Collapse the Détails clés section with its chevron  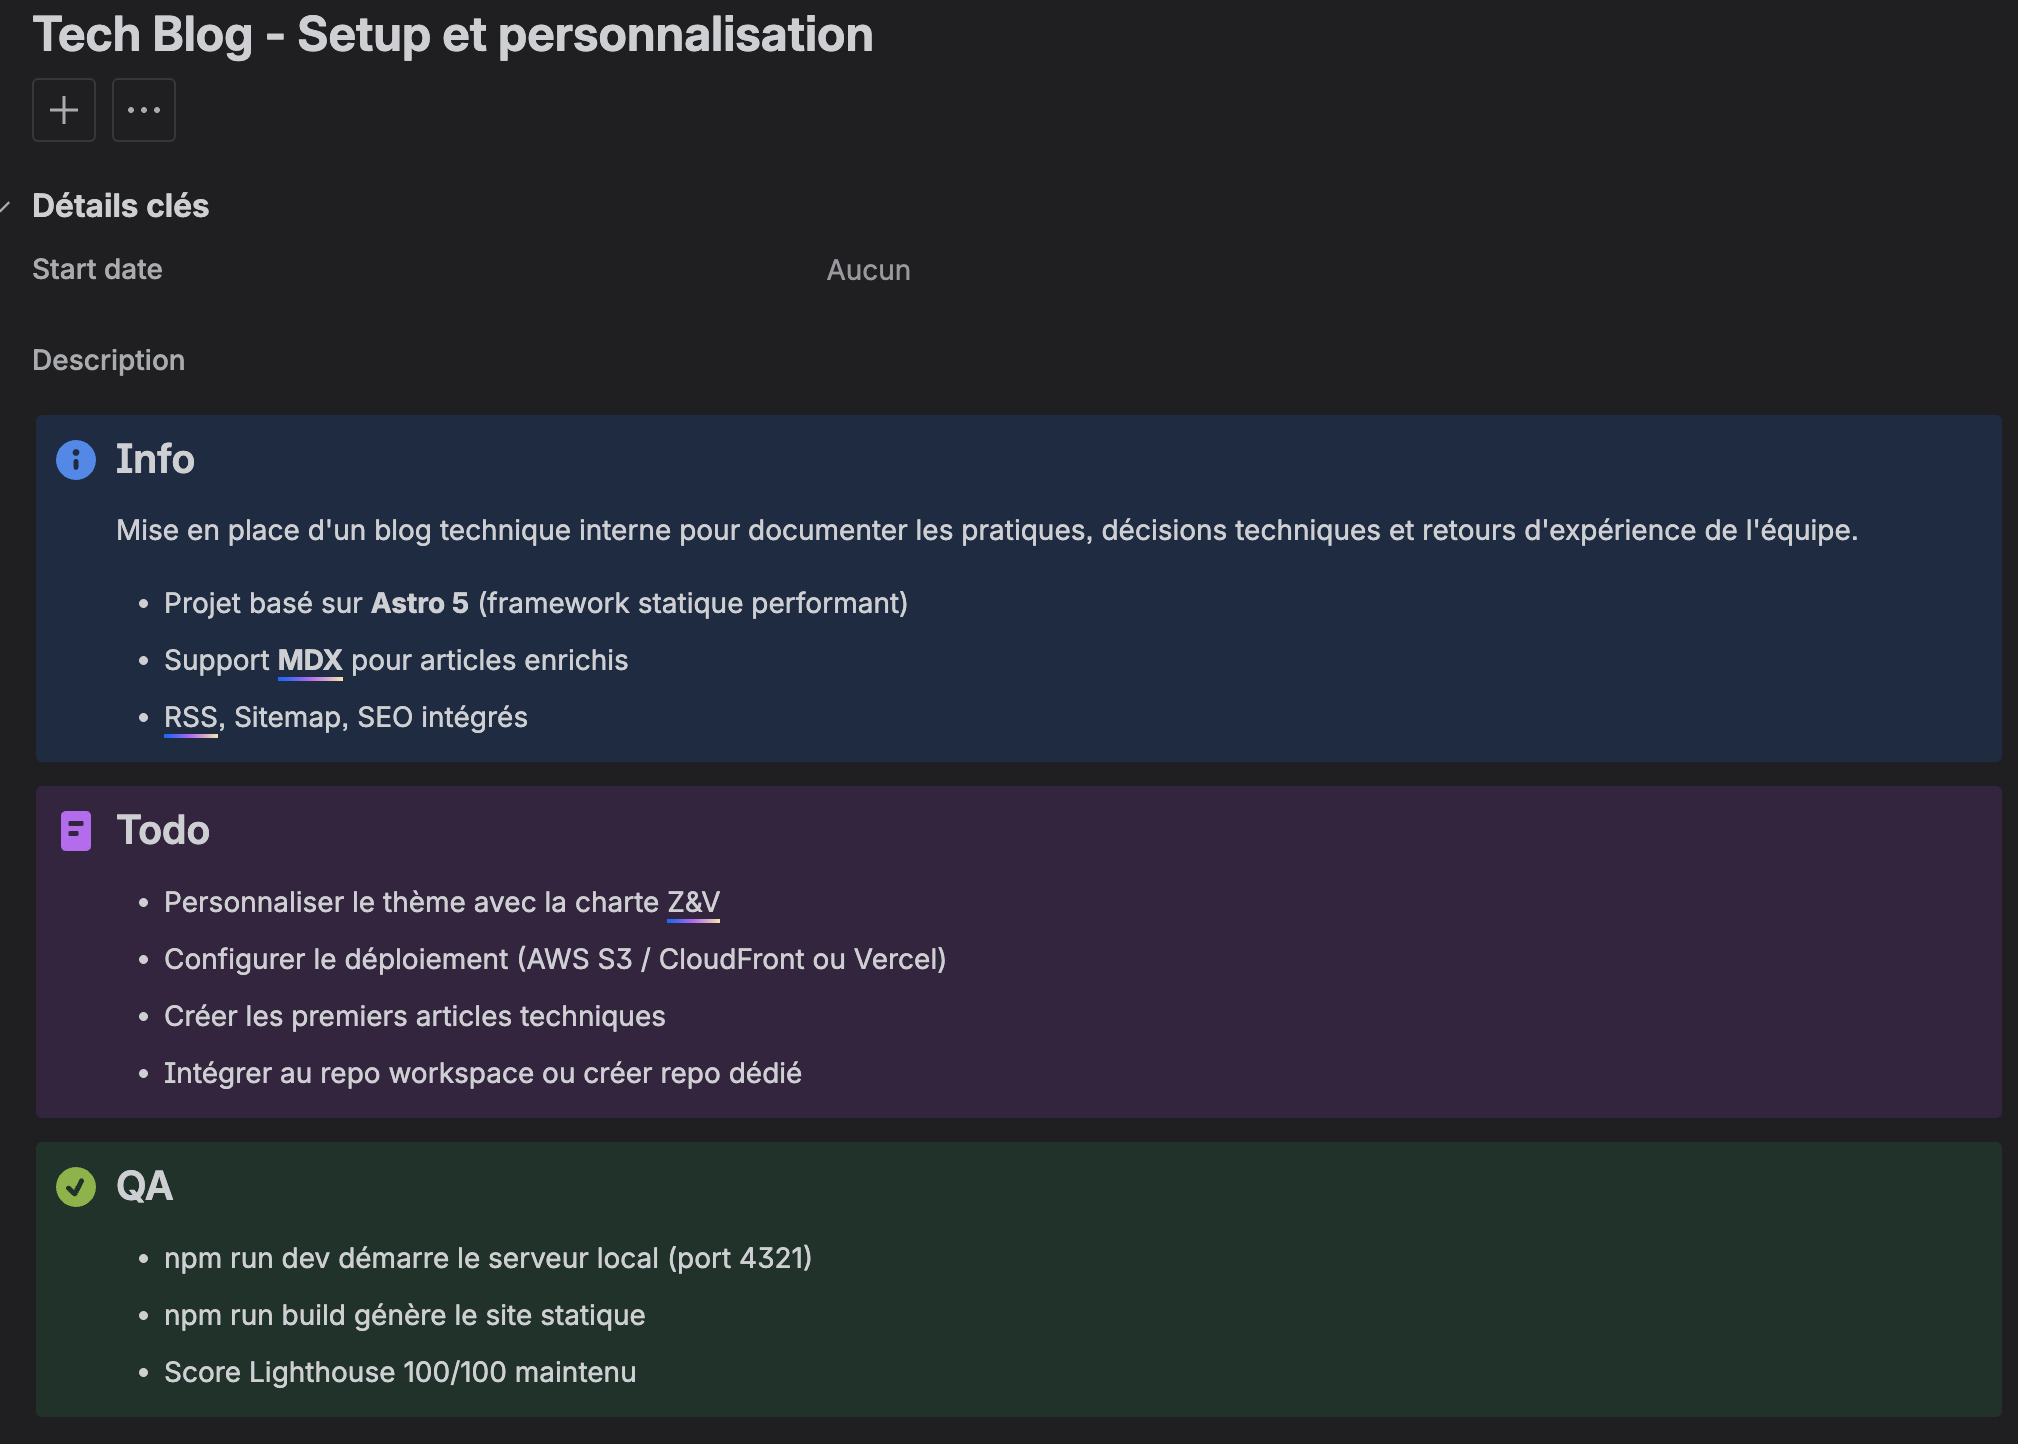(7, 206)
